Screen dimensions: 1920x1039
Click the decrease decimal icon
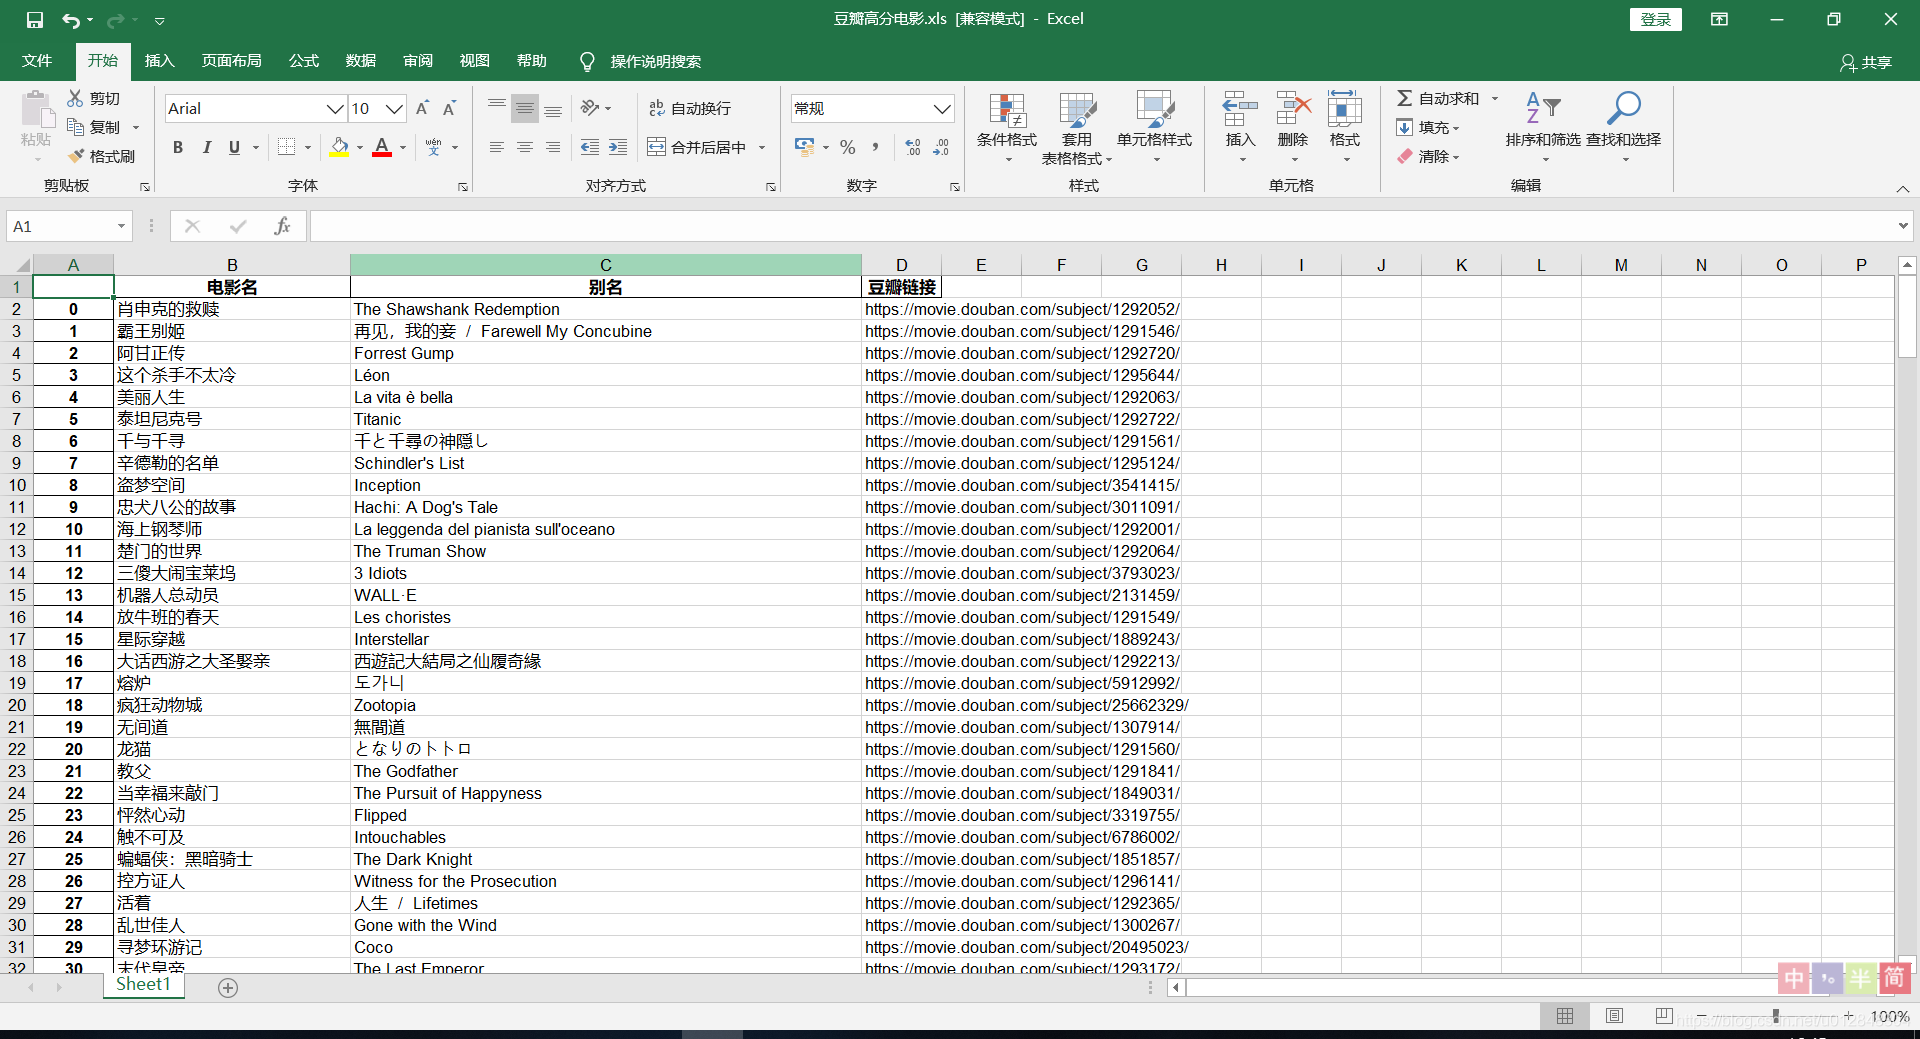point(941,147)
